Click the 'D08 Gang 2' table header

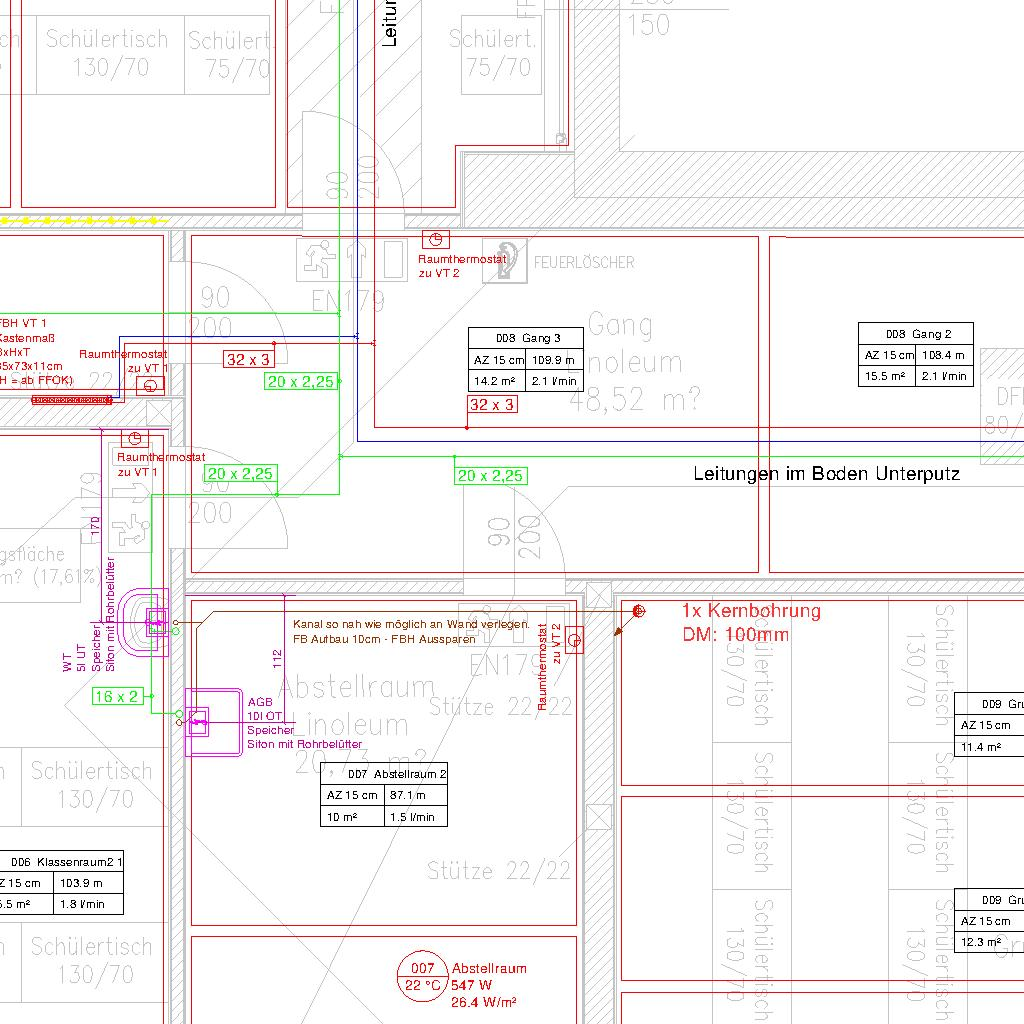tap(915, 333)
